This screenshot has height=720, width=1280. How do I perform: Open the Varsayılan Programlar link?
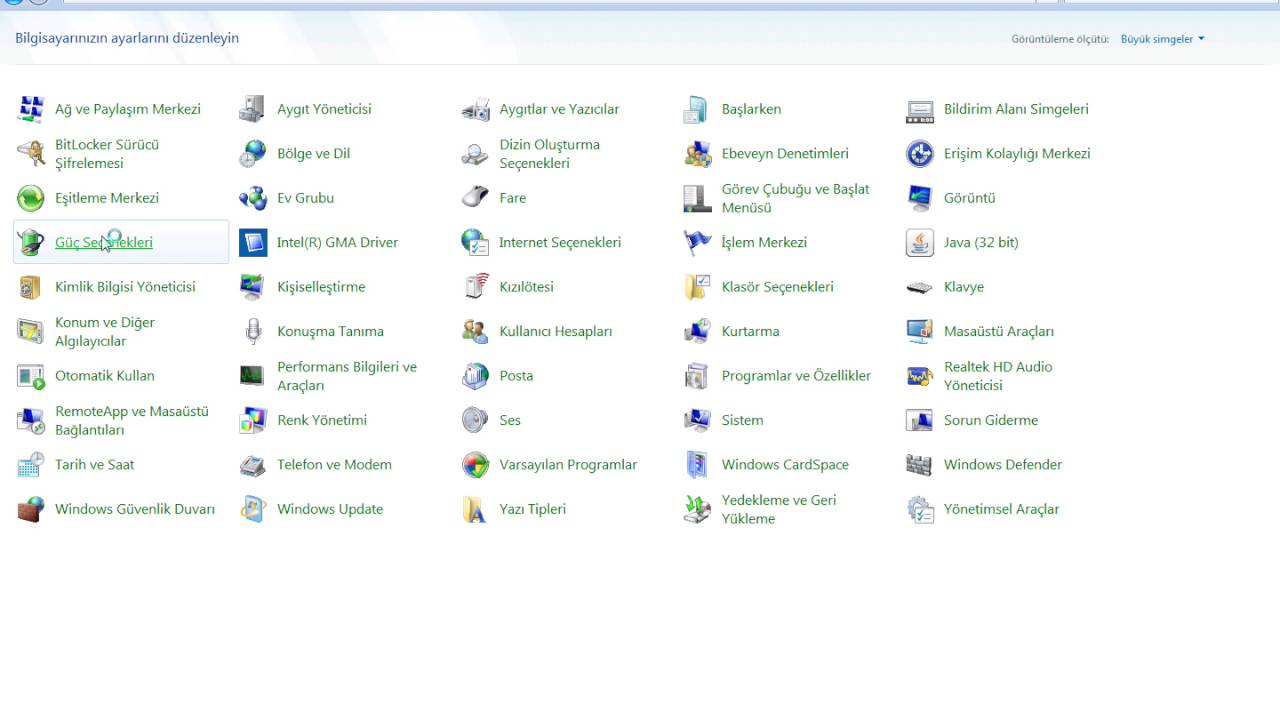568,465
